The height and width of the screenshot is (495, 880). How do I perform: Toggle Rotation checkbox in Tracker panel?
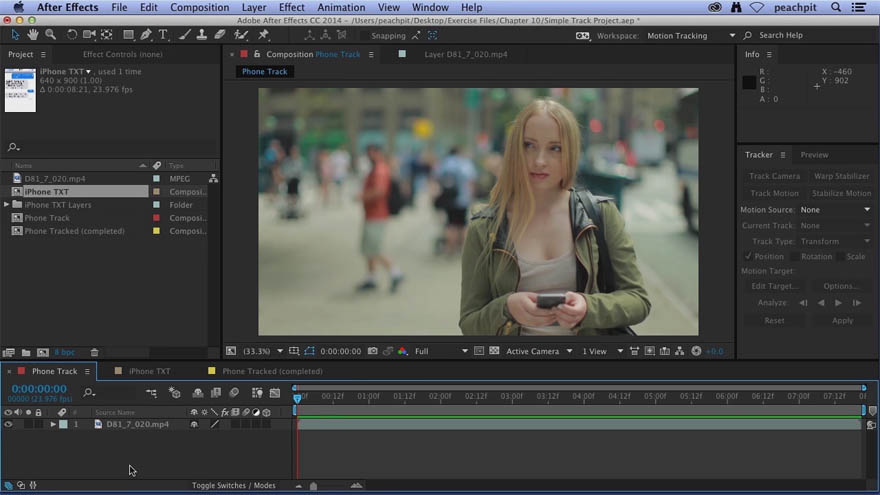point(794,256)
